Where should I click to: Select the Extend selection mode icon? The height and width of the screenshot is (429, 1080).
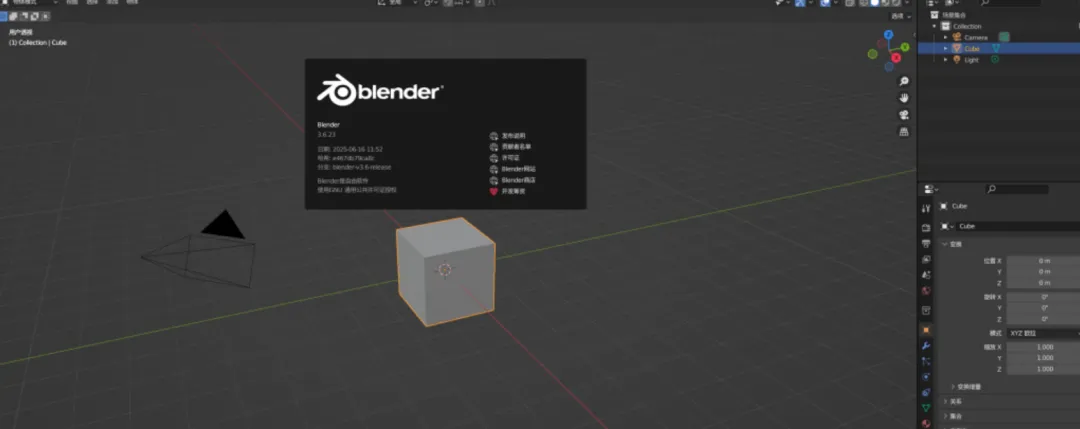tap(12, 16)
